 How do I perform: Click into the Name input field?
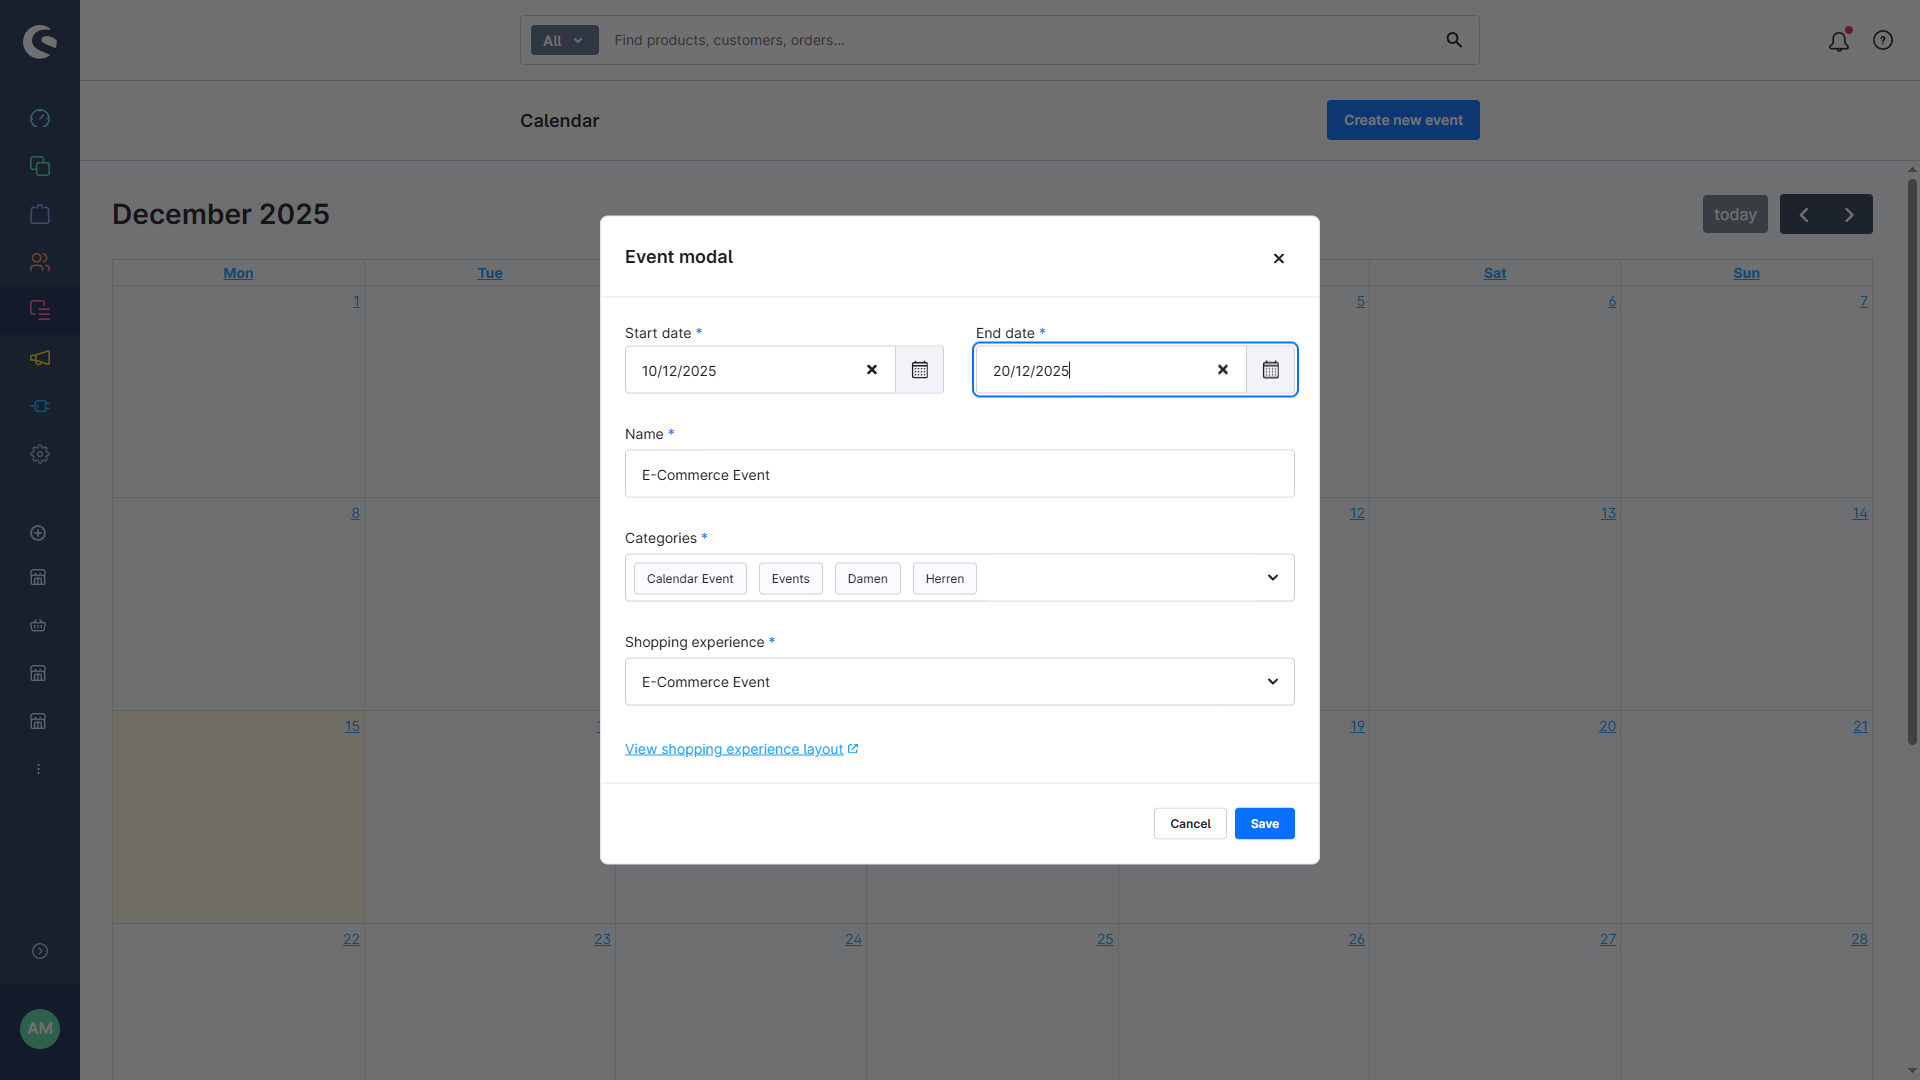click(x=959, y=474)
